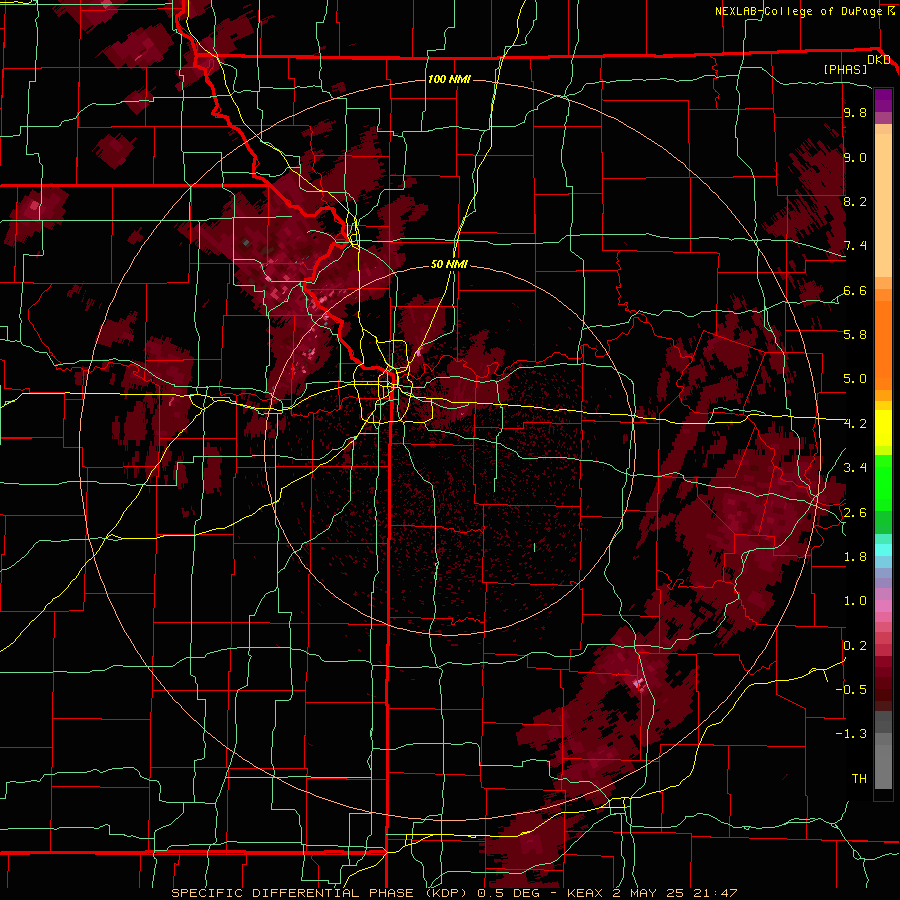Click the (KDP) abbreviation in the caption
900x900 pixels.
tap(448, 893)
